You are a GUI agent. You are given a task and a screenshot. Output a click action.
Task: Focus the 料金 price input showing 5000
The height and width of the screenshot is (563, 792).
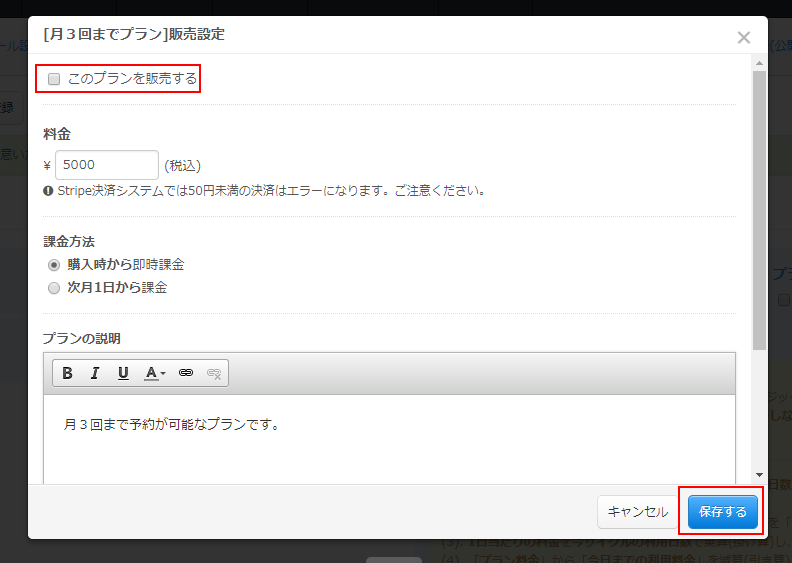(106, 165)
